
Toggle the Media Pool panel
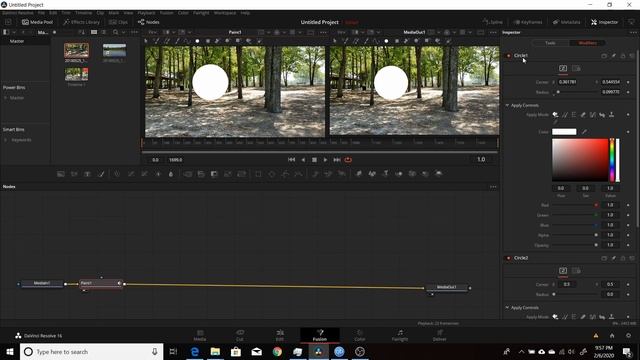pos(37,22)
